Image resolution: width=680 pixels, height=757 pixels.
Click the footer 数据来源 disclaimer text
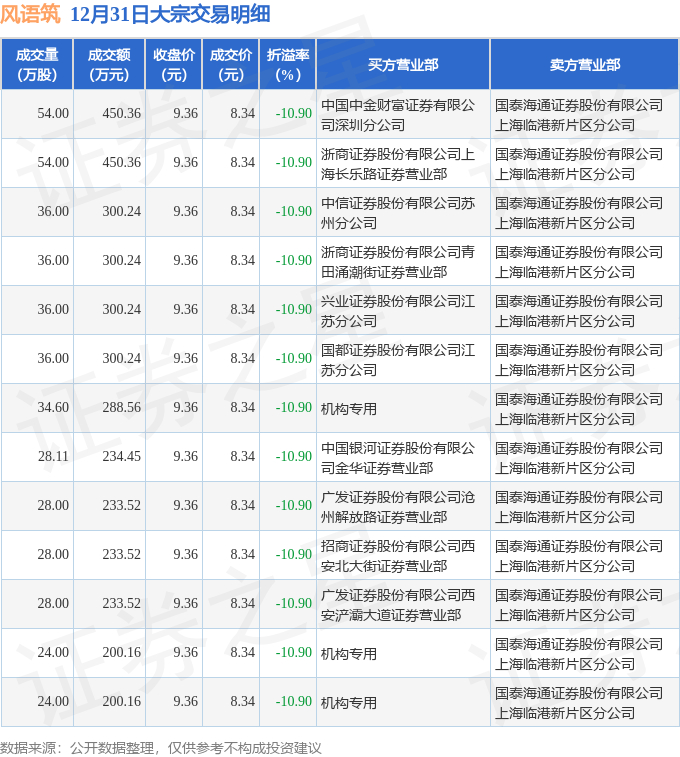pyautogui.click(x=161, y=748)
